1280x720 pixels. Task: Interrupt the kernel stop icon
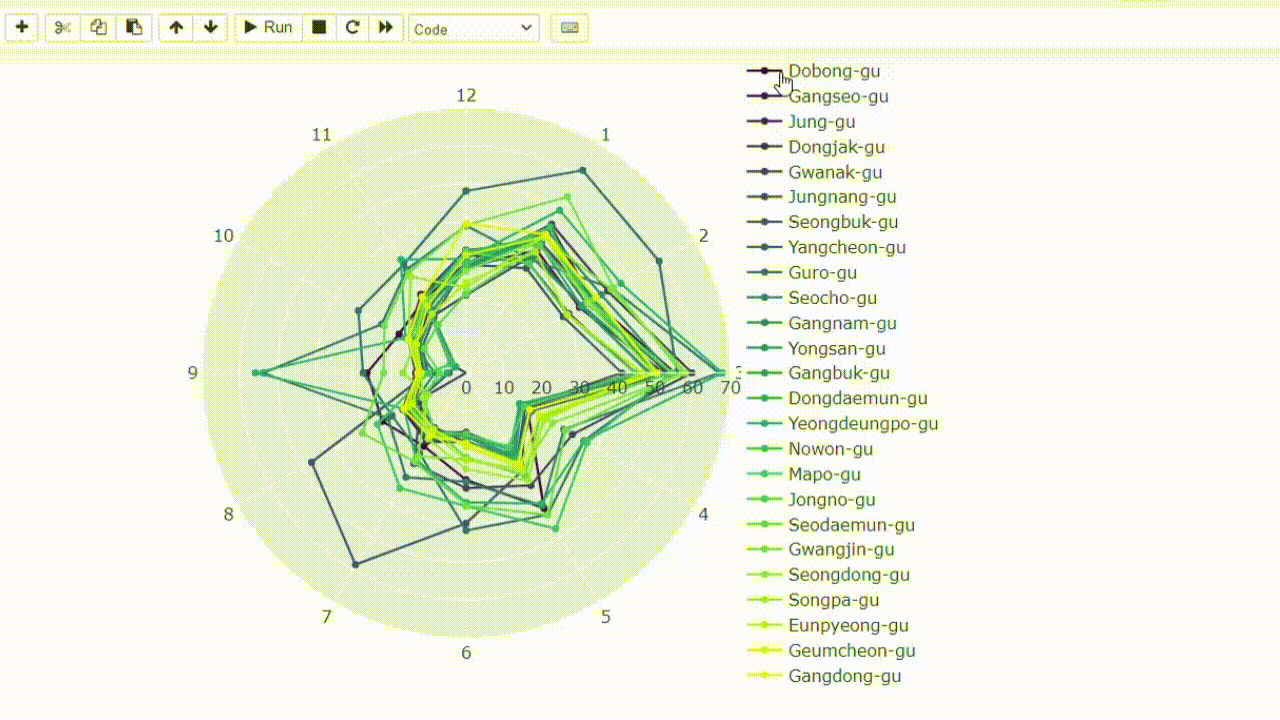click(319, 27)
